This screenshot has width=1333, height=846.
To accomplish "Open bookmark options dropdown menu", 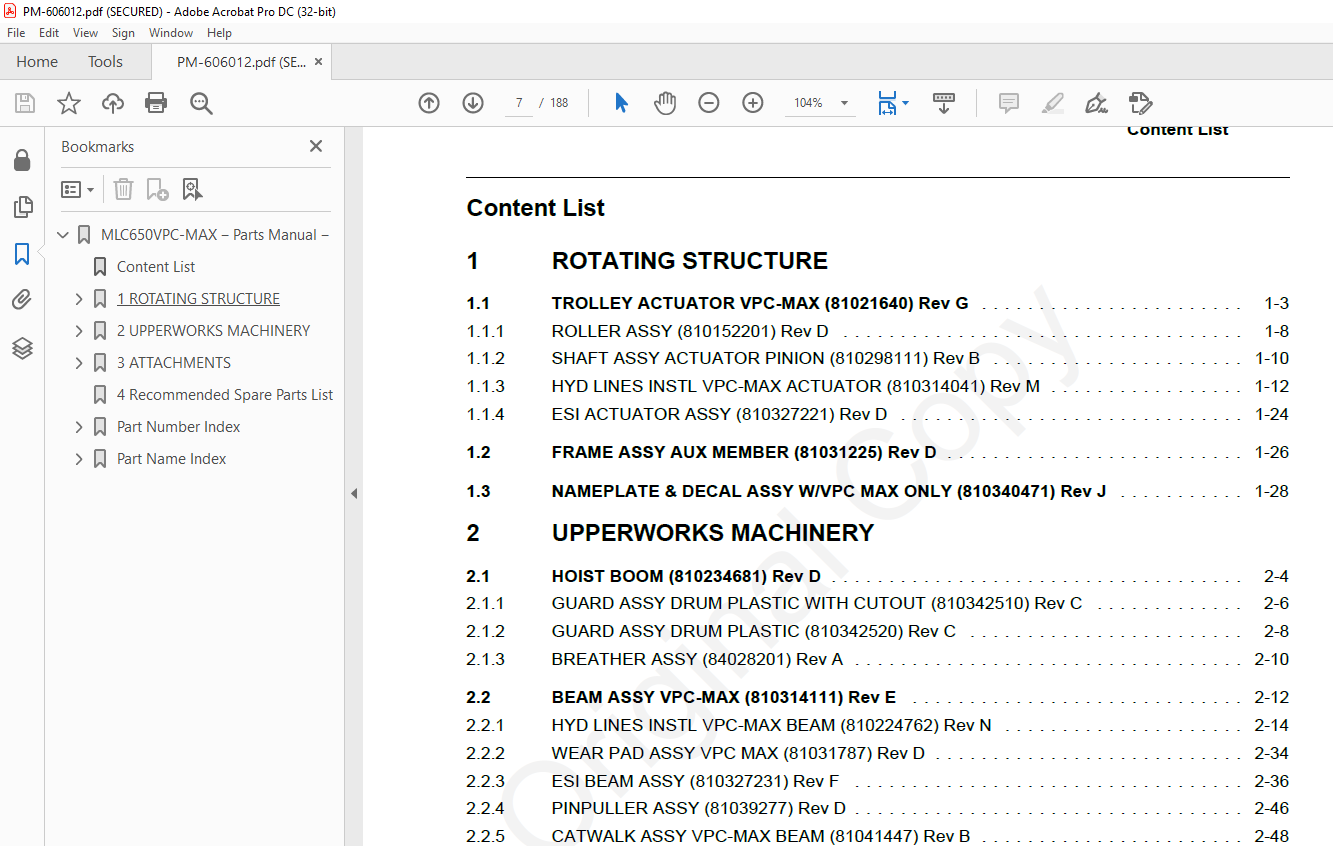I will [77, 189].
